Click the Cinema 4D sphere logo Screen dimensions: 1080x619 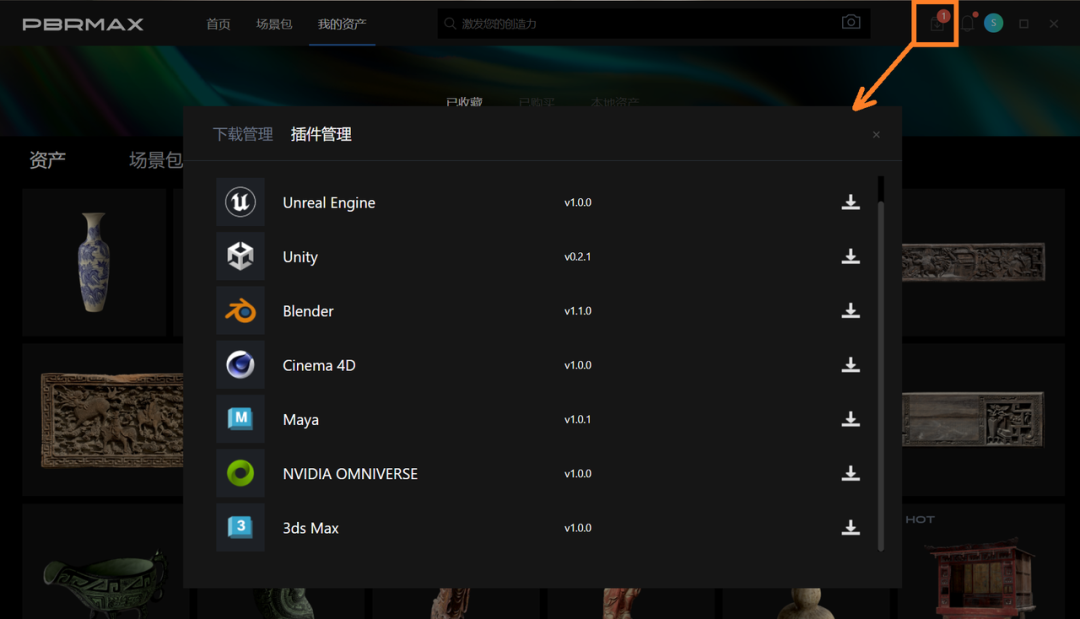[x=240, y=365]
